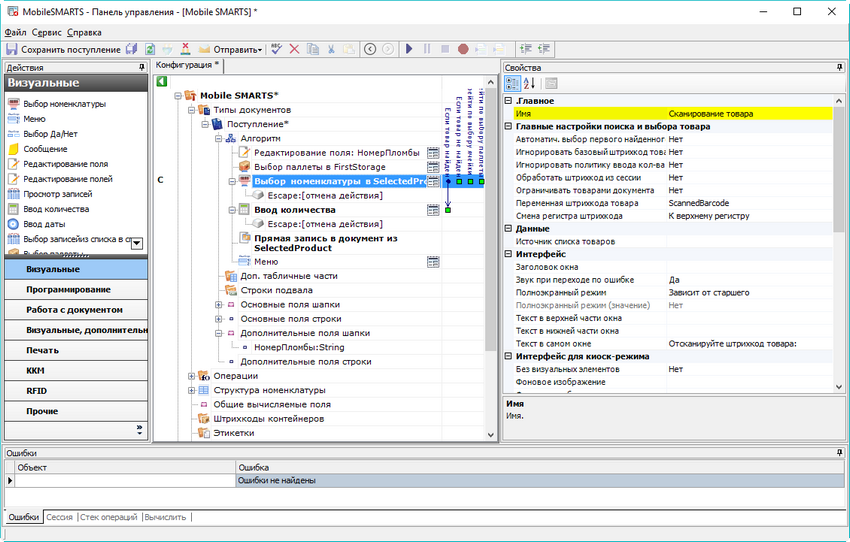Open Работа с документом action group
The image size is (850, 542).
tap(76, 309)
